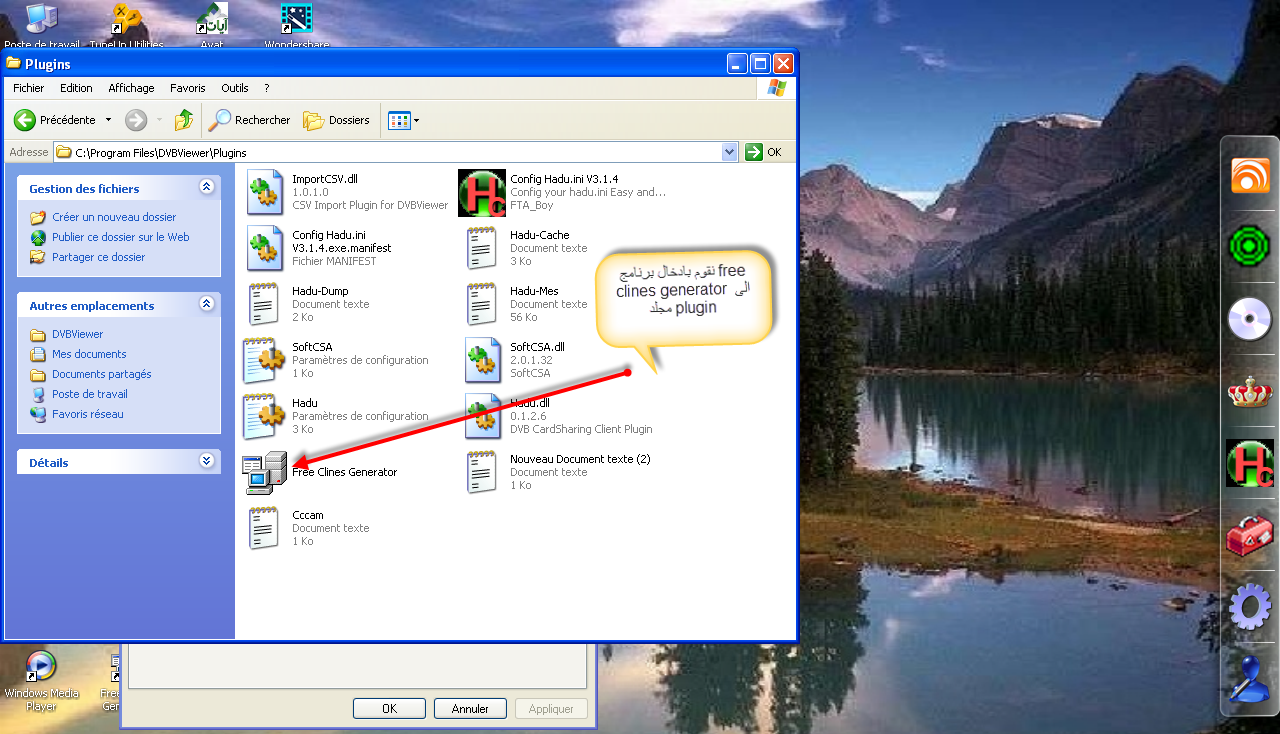Select the Hadu-Cache text document
Image resolution: width=1280 pixels, height=734 pixels.
[x=481, y=248]
